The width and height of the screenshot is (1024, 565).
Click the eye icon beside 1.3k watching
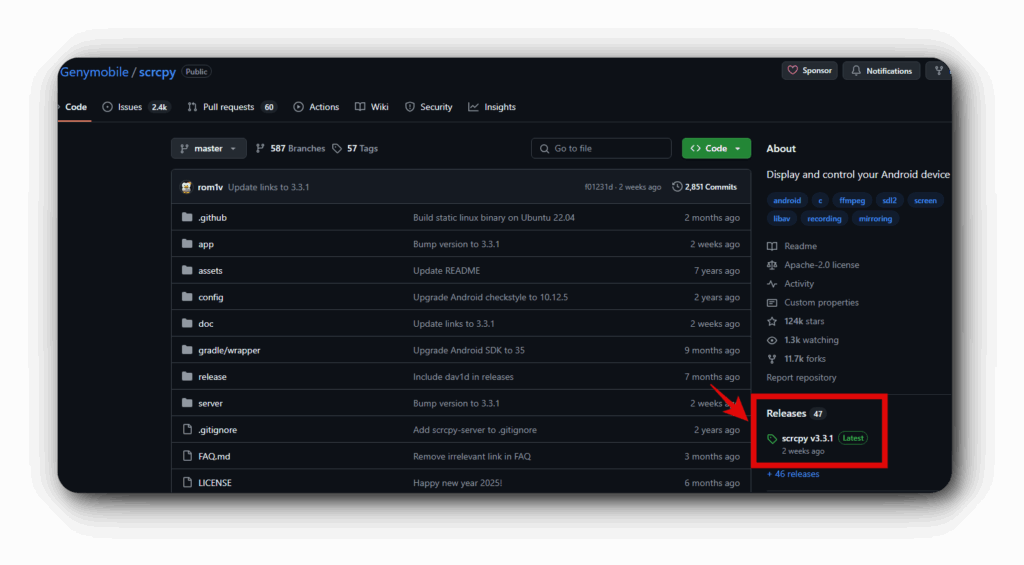click(x=772, y=340)
